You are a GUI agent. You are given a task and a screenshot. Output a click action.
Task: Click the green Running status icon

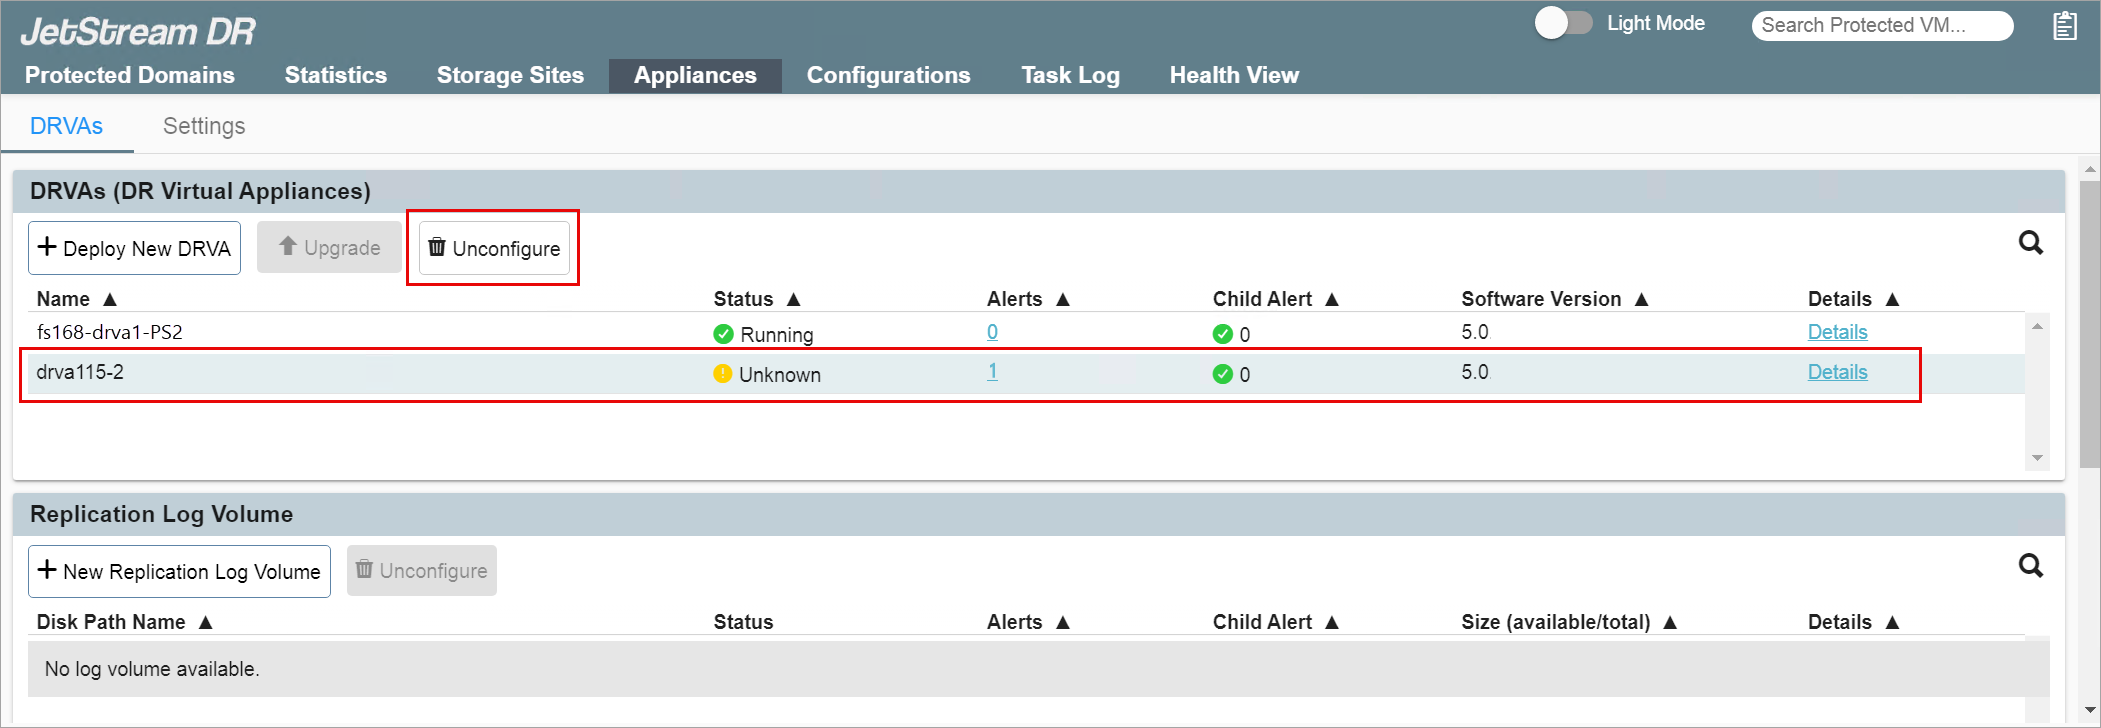click(x=723, y=334)
